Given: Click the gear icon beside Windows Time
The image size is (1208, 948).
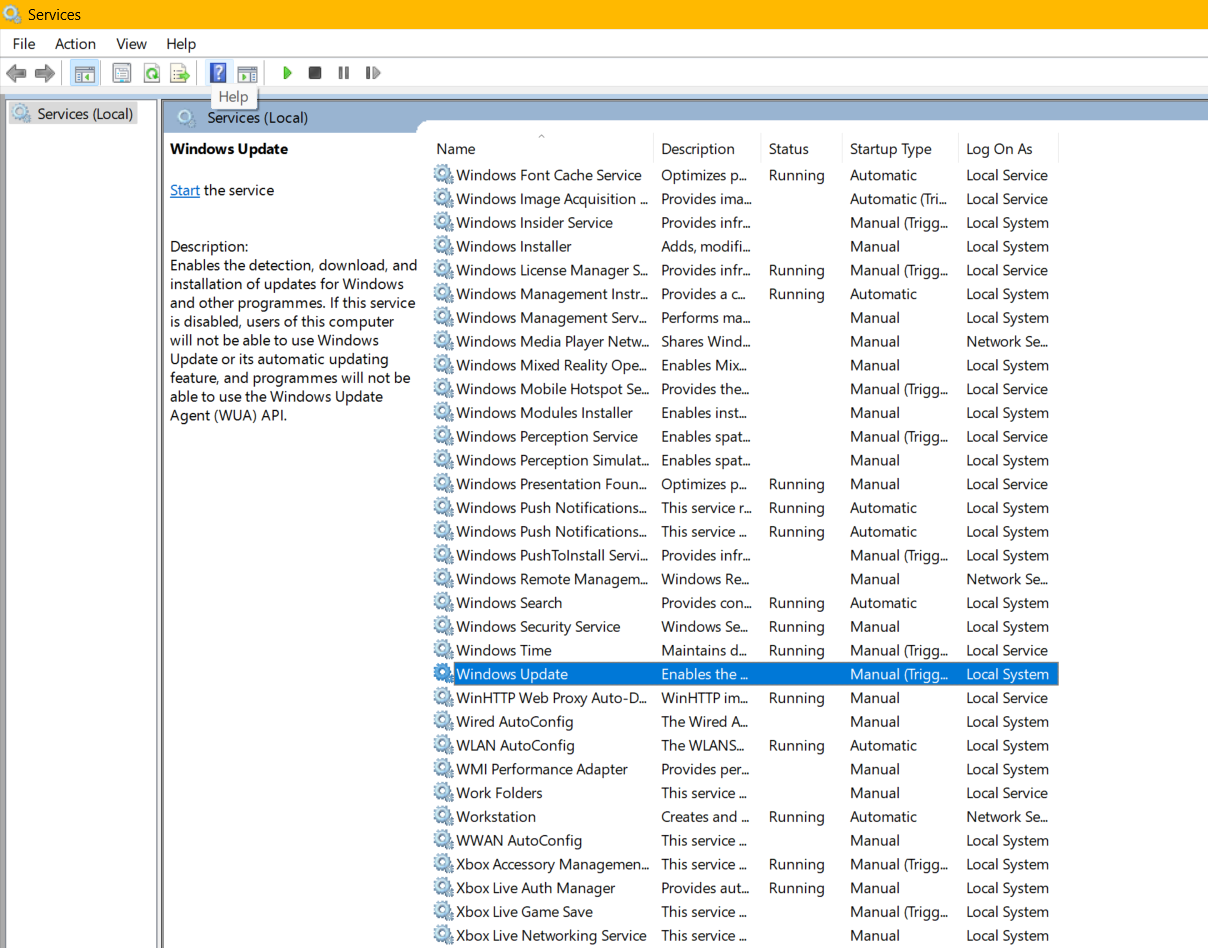Looking at the screenshot, I should click(443, 650).
